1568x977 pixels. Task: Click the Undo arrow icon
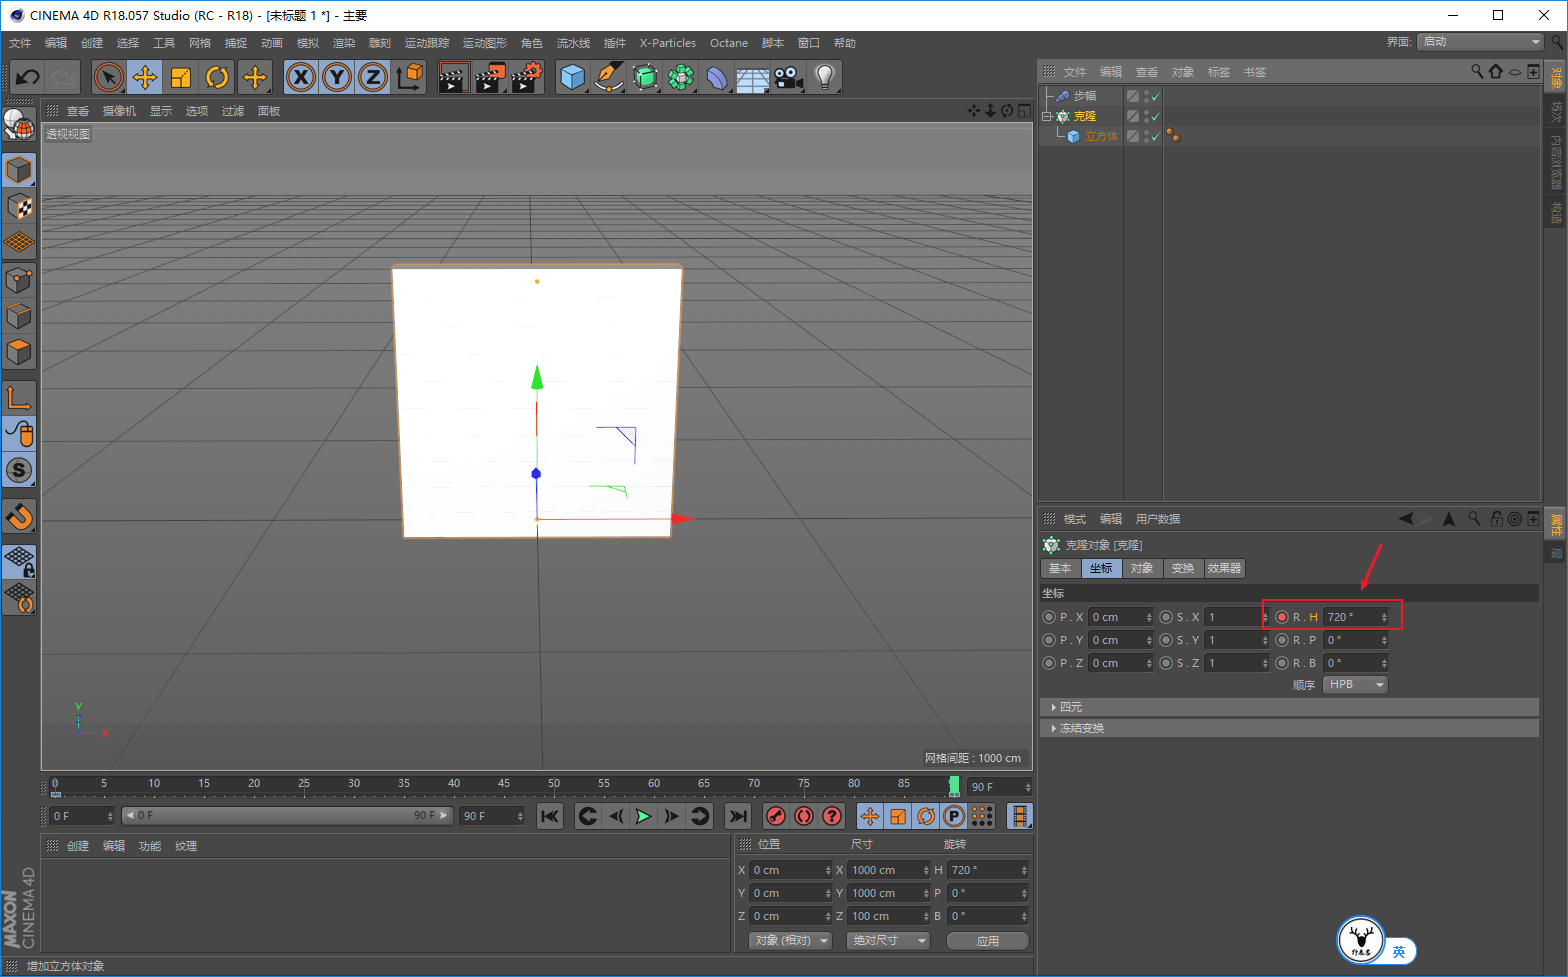(x=28, y=77)
